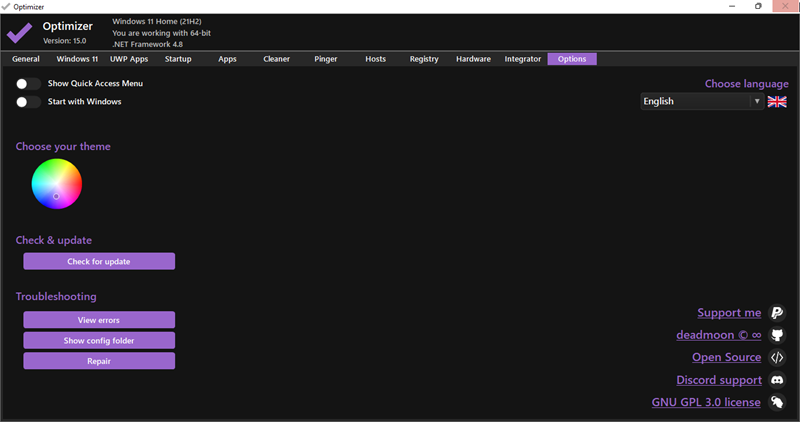Image resolution: width=800 pixels, height=422 pixels.
Task: Click the small title bar checkmark icon
Action: [6, 7]
